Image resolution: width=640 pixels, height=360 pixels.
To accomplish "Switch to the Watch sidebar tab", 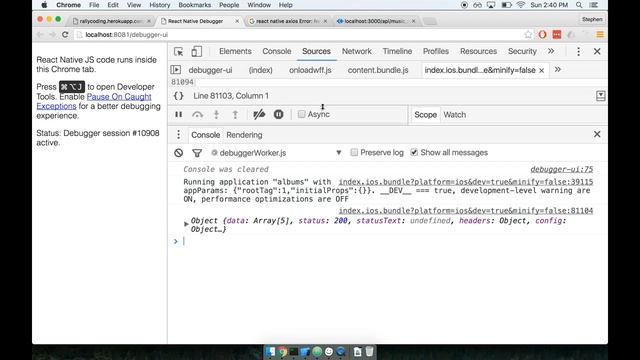I will [x=455, y=115].
